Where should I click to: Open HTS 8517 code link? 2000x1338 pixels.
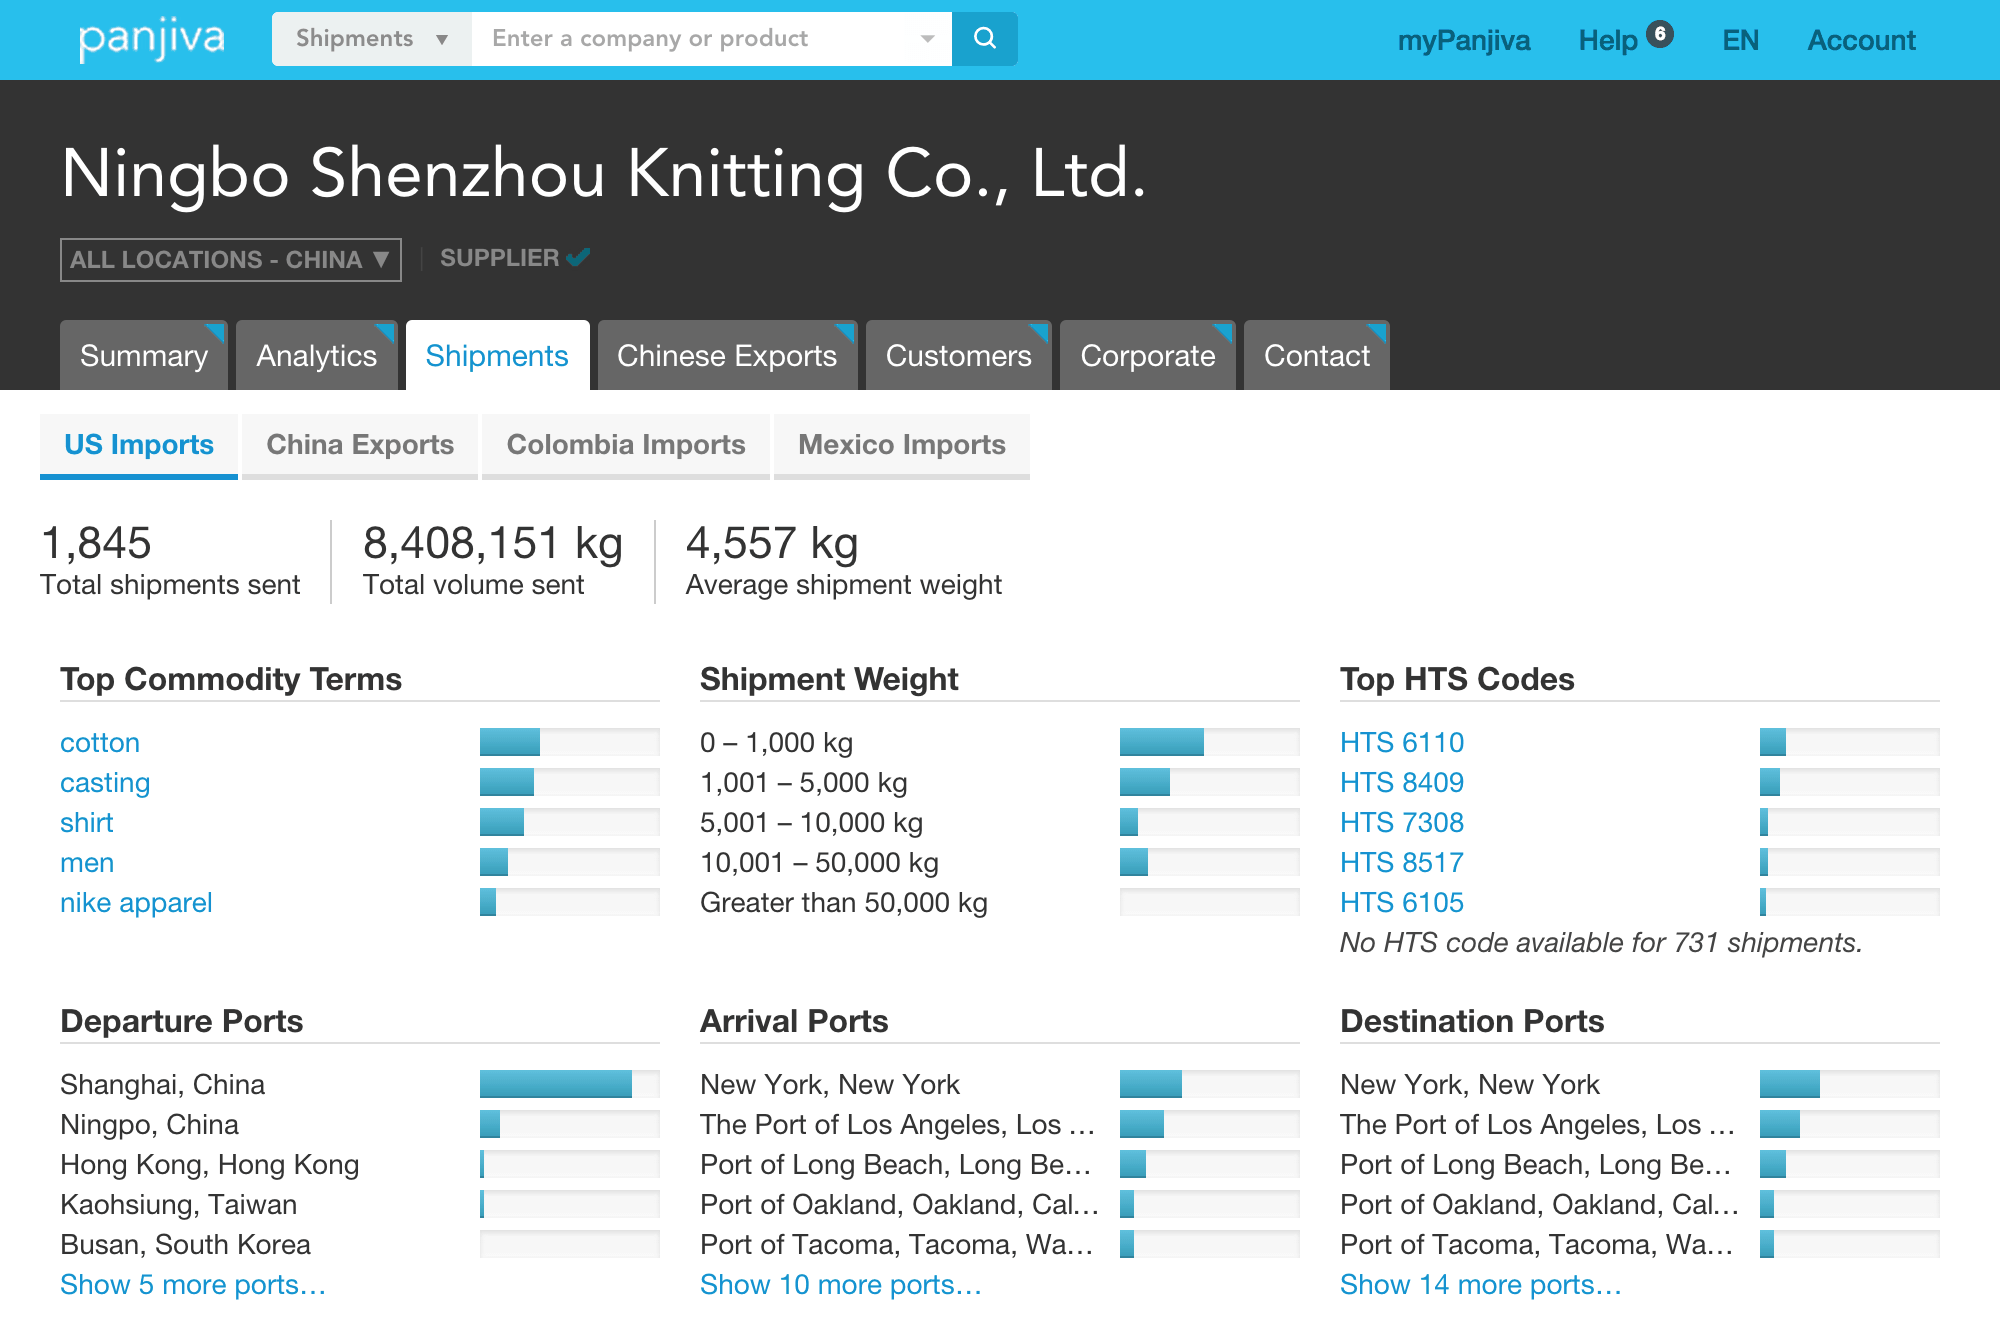(x=1402, y=862)
